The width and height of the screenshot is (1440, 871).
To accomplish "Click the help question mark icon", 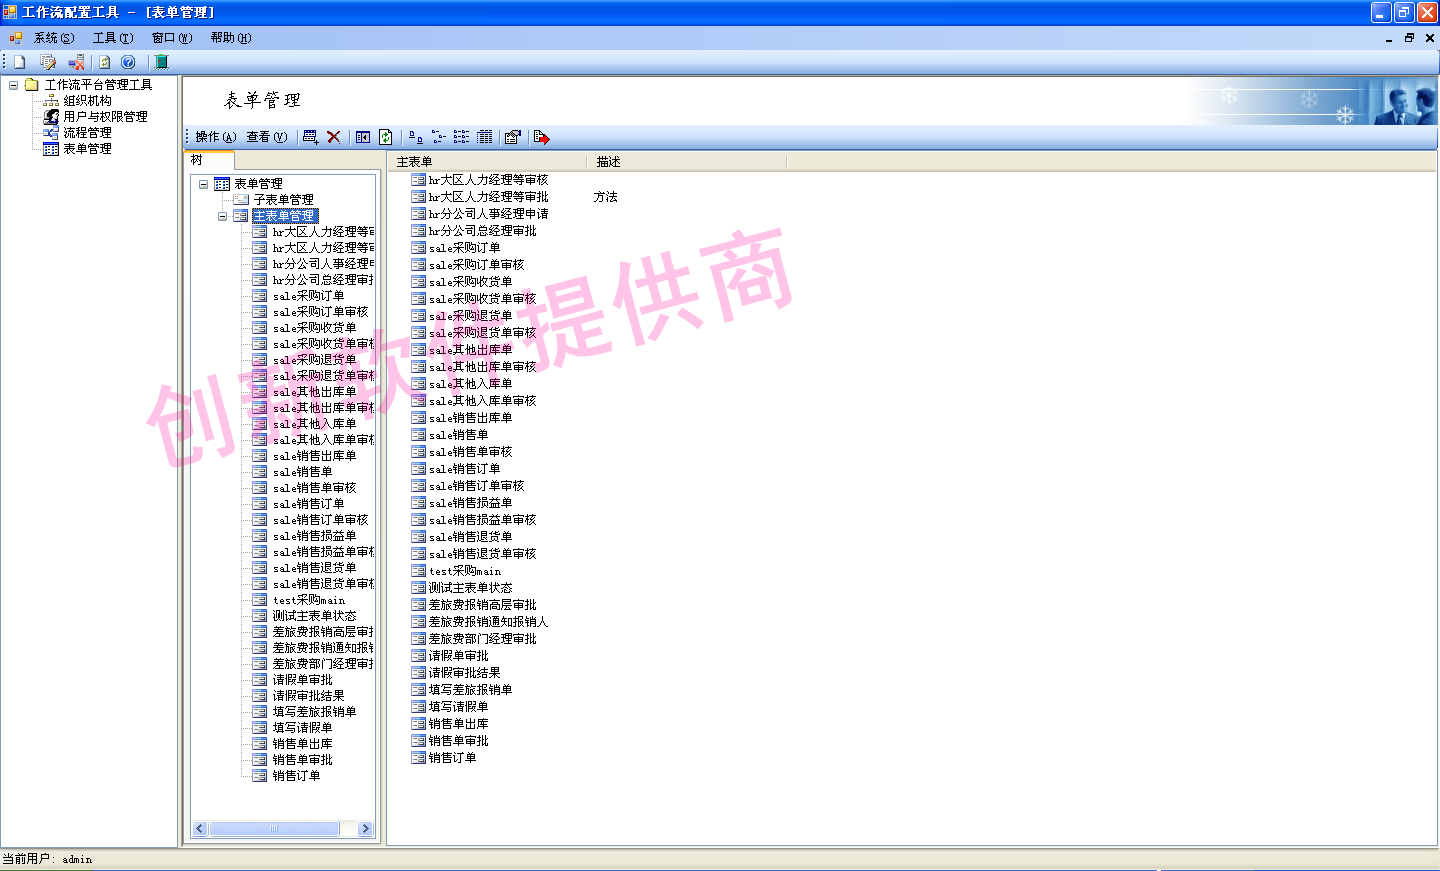I will point(128,62).
